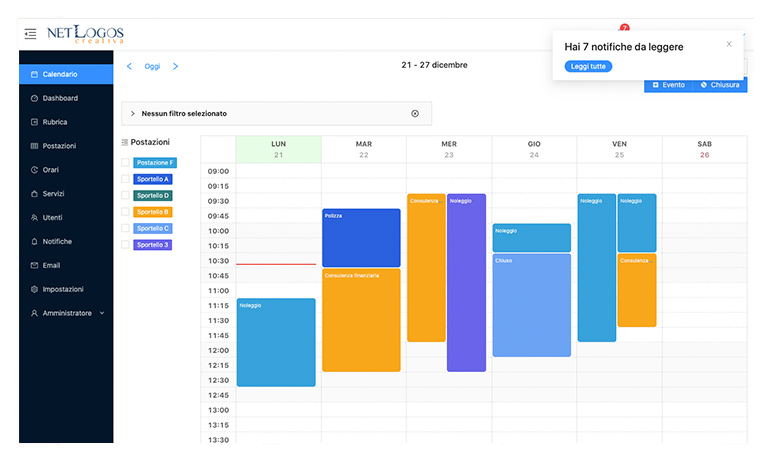Collapse sidebar with the hamburger menu icon
The height and width of the screenshot is (463, 770).
click(x=30, y=34)
